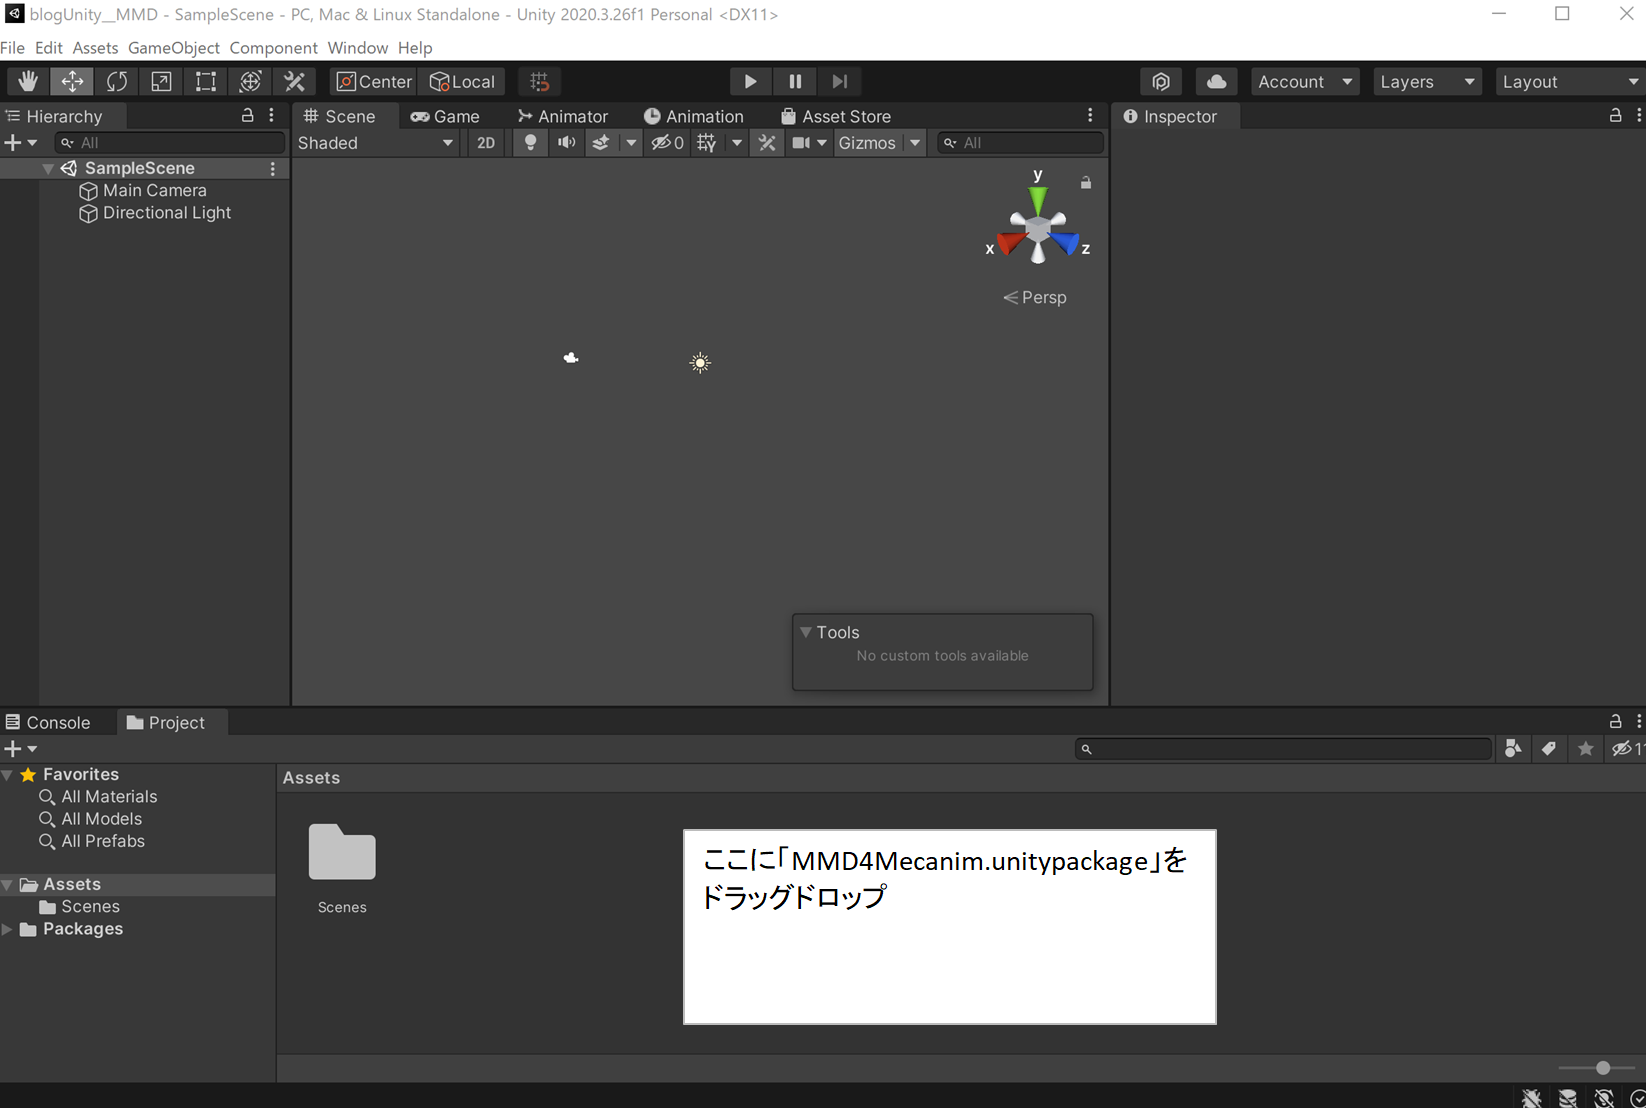Mute scene view audio
This screenshot has width=1646, height=1108.
[566, 142]
